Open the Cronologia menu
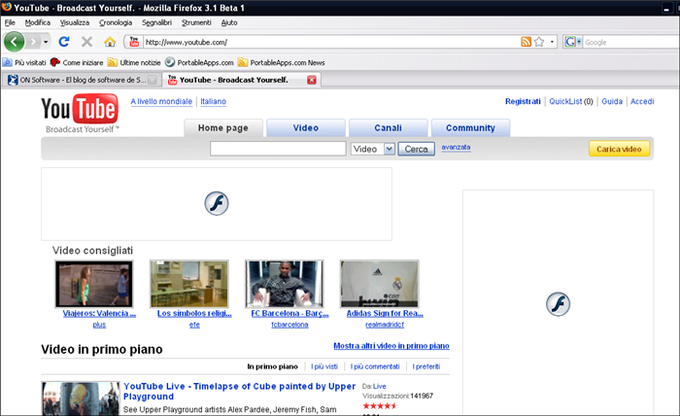The image size is (680, 416). tap(115, 23)
